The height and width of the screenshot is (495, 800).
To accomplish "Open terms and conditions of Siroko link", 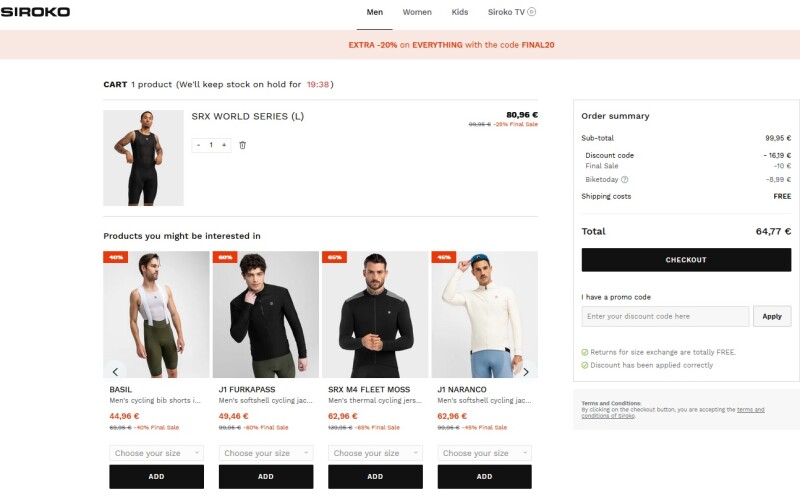I will [x=751, y=412].
